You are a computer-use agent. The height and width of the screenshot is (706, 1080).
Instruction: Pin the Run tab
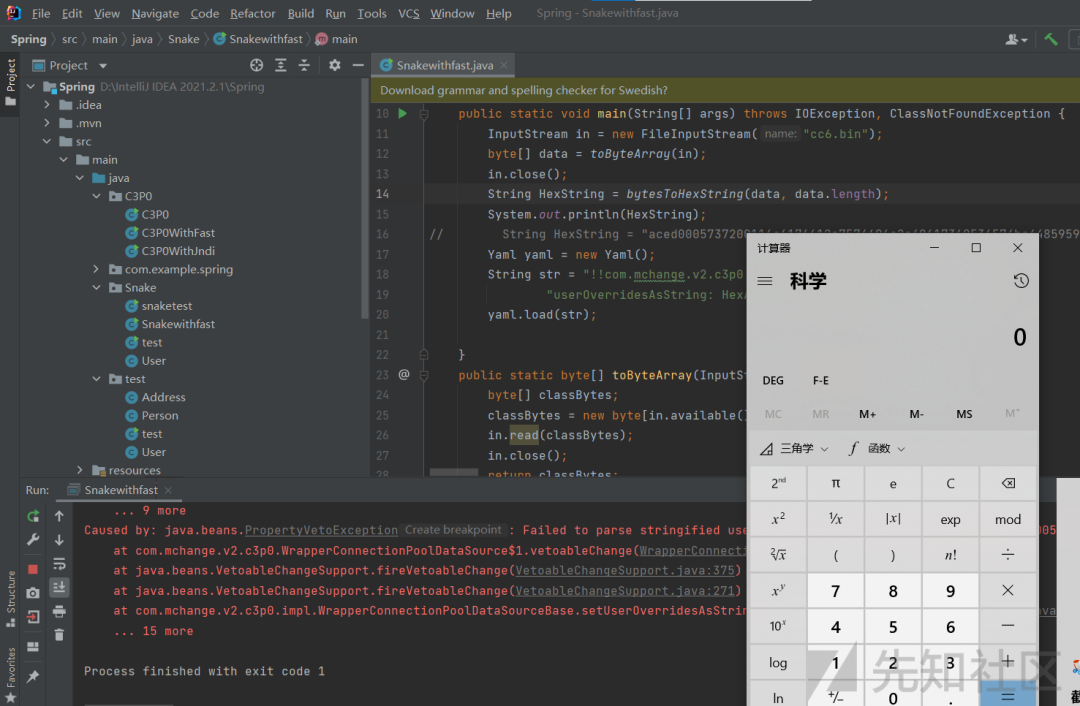[32, 677]
